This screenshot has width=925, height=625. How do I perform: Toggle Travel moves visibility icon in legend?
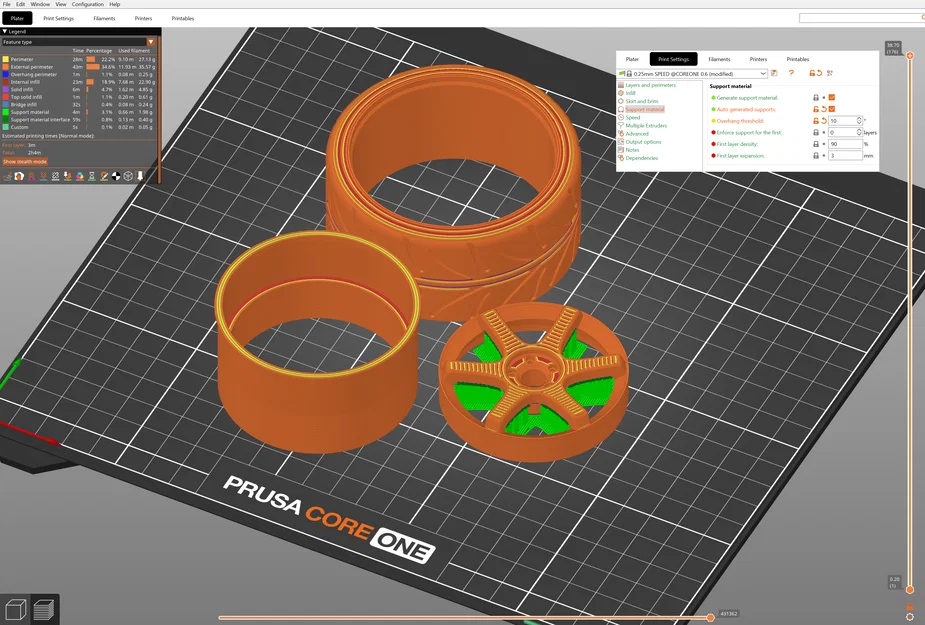click(x=7, y=176)
